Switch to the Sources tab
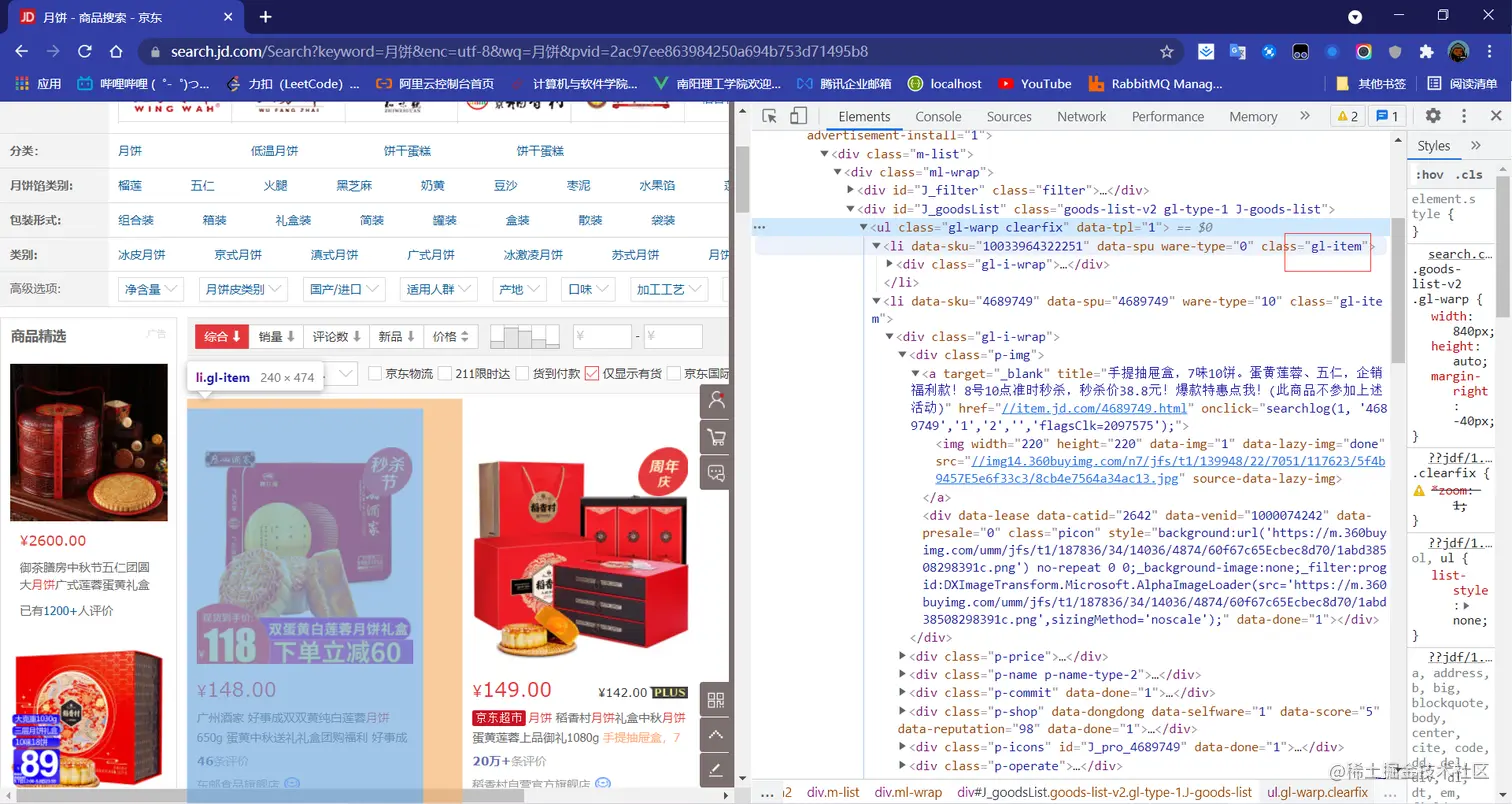1512x804 pixels. pyautogui.click(x=1009, y=116)
